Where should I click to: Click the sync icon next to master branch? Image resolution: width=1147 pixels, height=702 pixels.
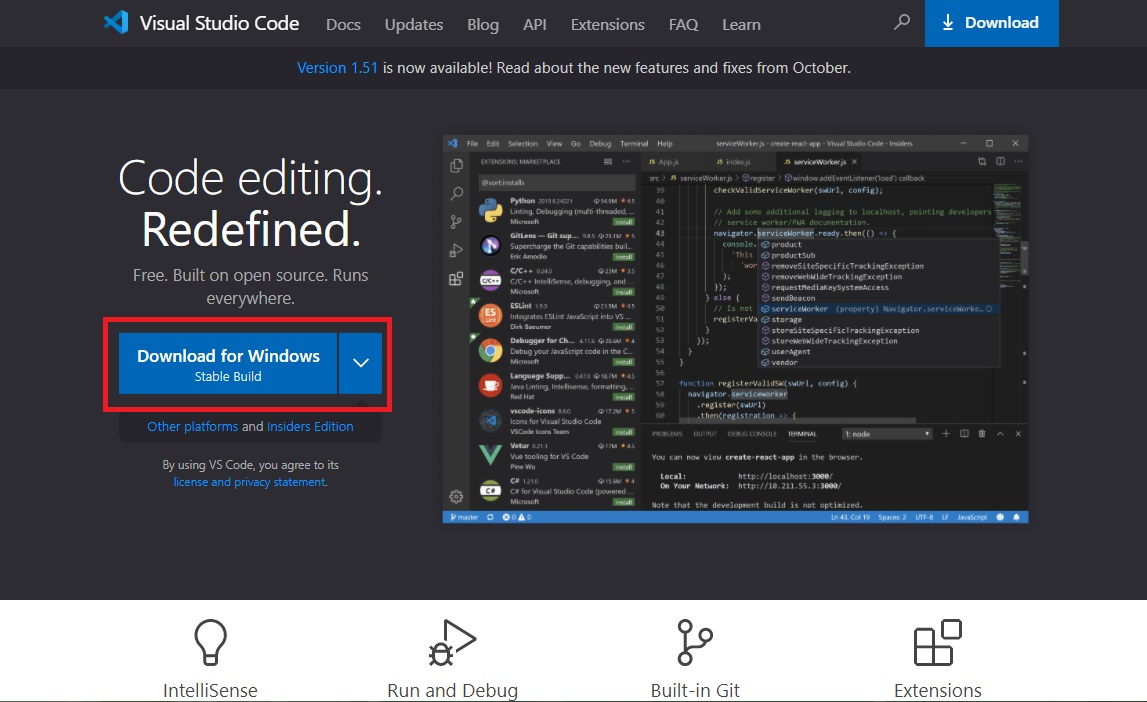tap(490, 517)
